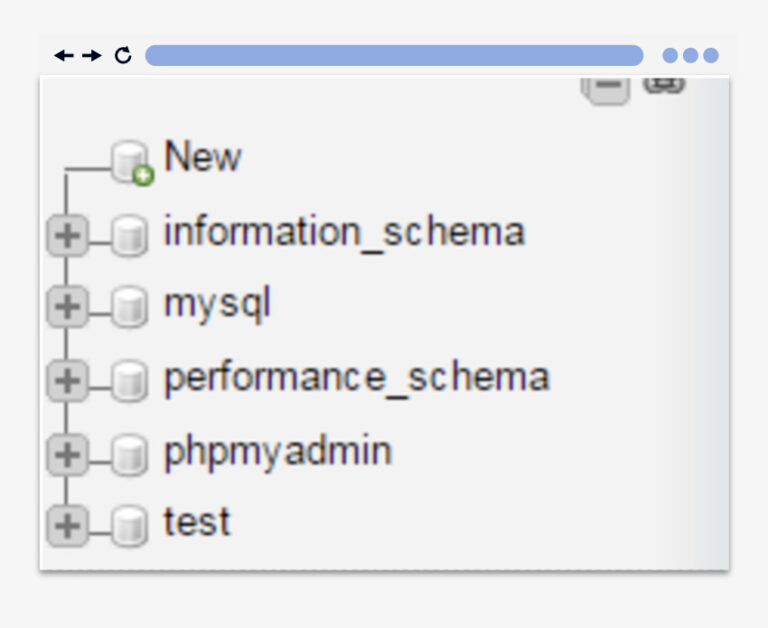The image size is (768, 628).
Task: Collapse all tree nodes with the minus icon
Action: 606,86
